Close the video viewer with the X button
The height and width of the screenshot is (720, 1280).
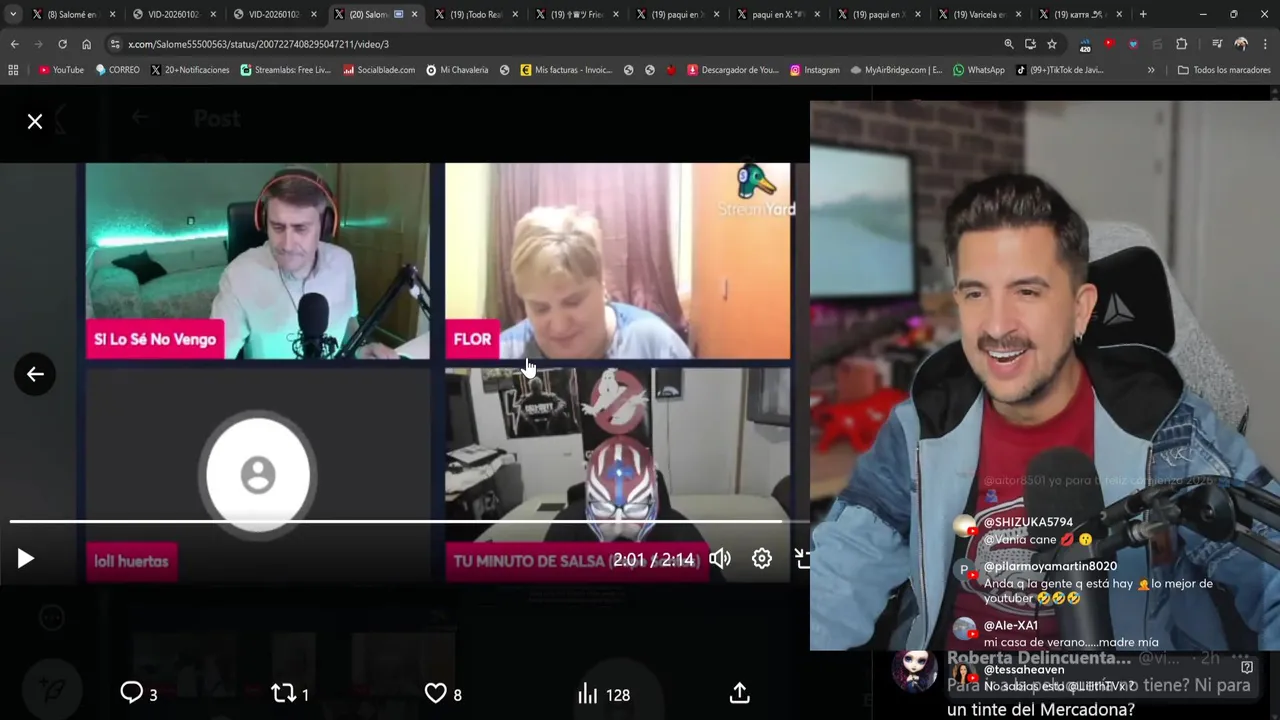click(35, 121)
